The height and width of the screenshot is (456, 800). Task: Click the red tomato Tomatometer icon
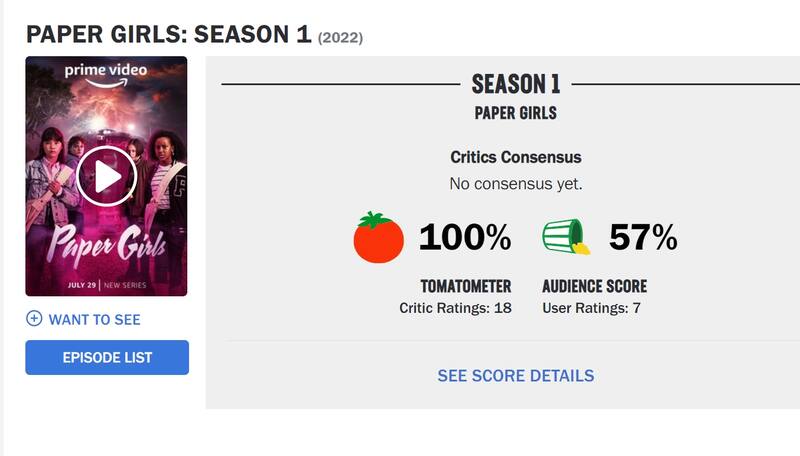click(379, 238)
